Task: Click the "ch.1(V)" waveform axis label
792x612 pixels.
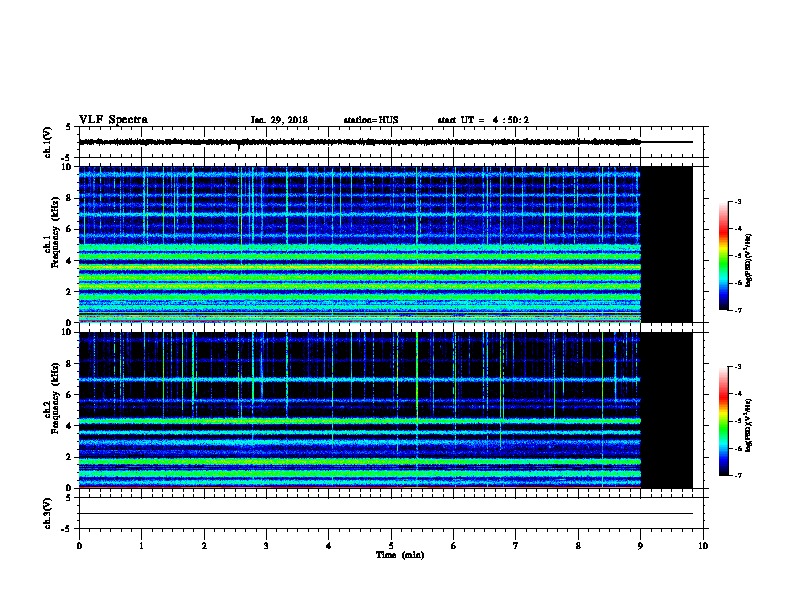Action: 47,142
